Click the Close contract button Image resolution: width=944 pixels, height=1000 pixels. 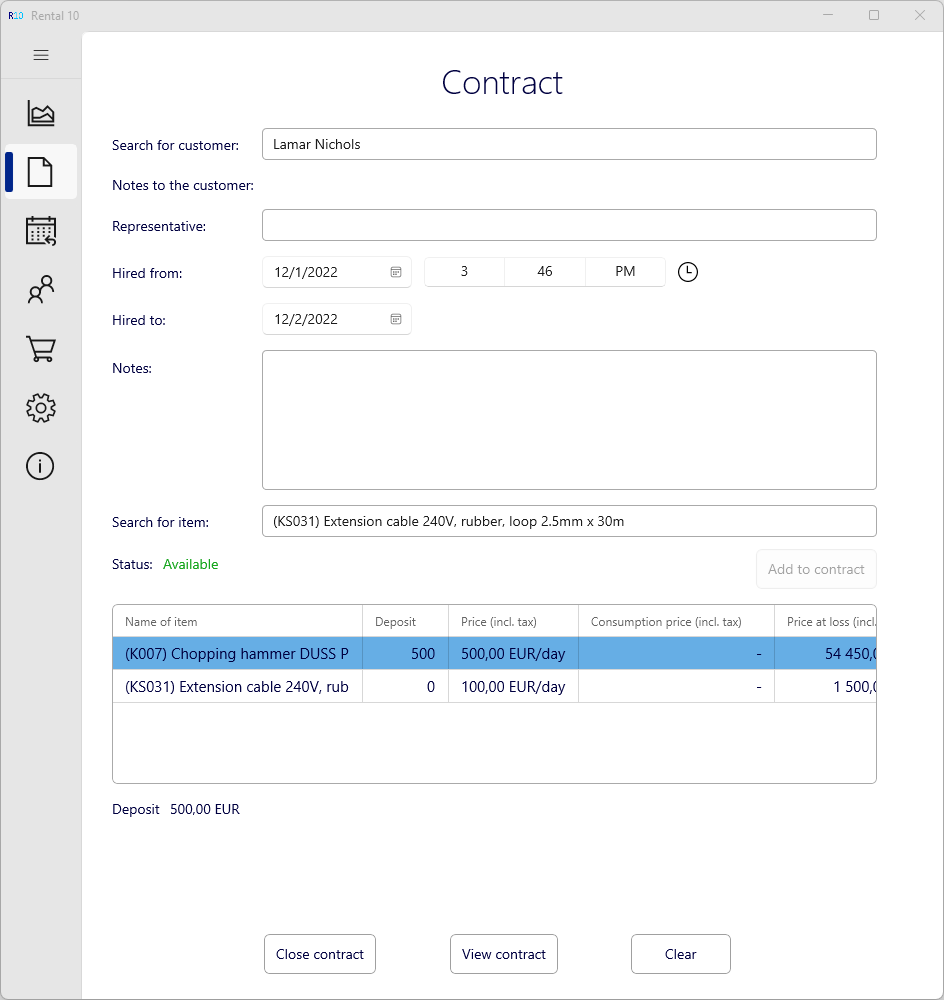pyautogui.click(x=320, y=954)
